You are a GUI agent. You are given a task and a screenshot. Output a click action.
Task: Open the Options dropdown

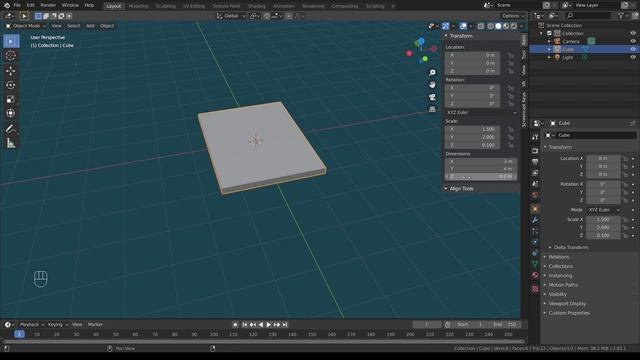pyautogui.click(x=513, y=16)
